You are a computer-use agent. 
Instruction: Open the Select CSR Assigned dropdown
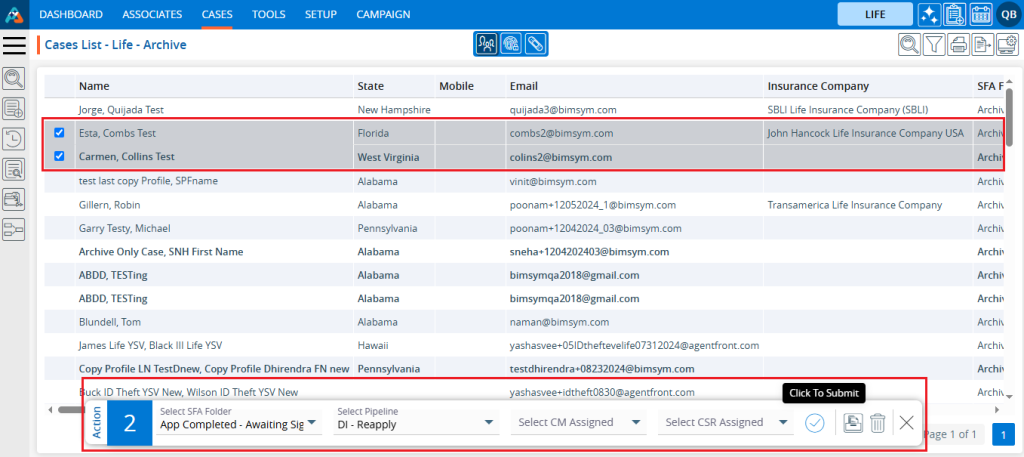click(727, 423)
